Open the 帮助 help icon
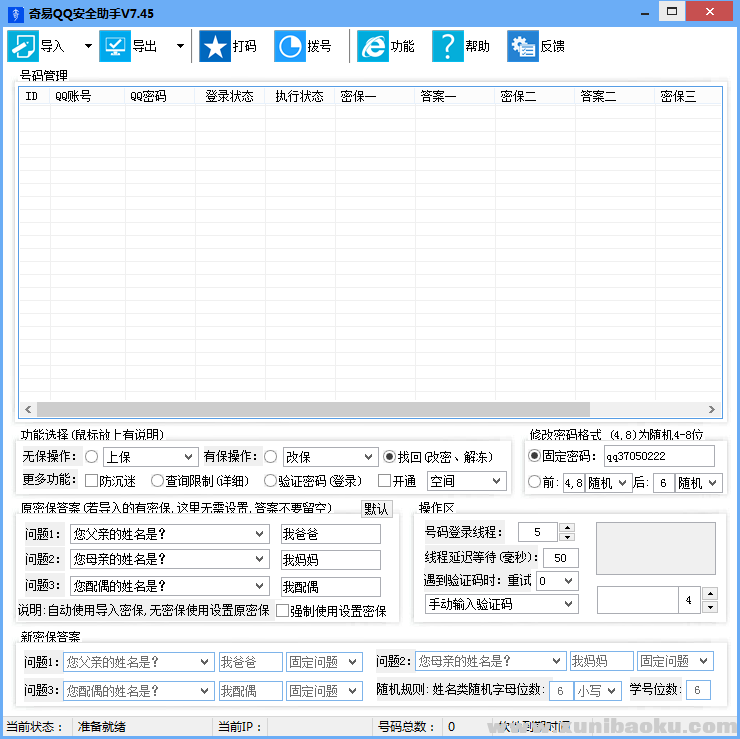Image resolution: width=740 pixels, height=739 pixels. point(447,46)
